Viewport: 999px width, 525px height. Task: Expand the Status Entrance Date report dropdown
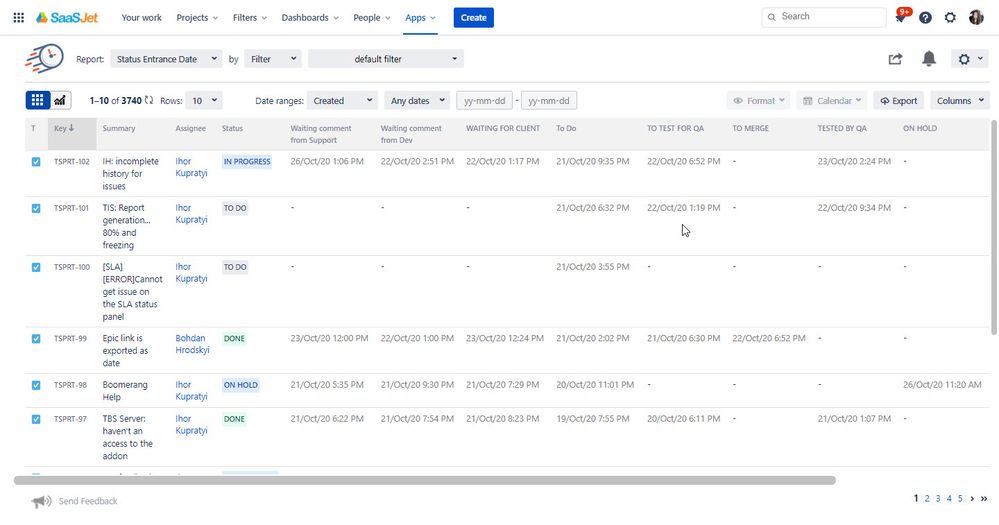click(166, 59)
